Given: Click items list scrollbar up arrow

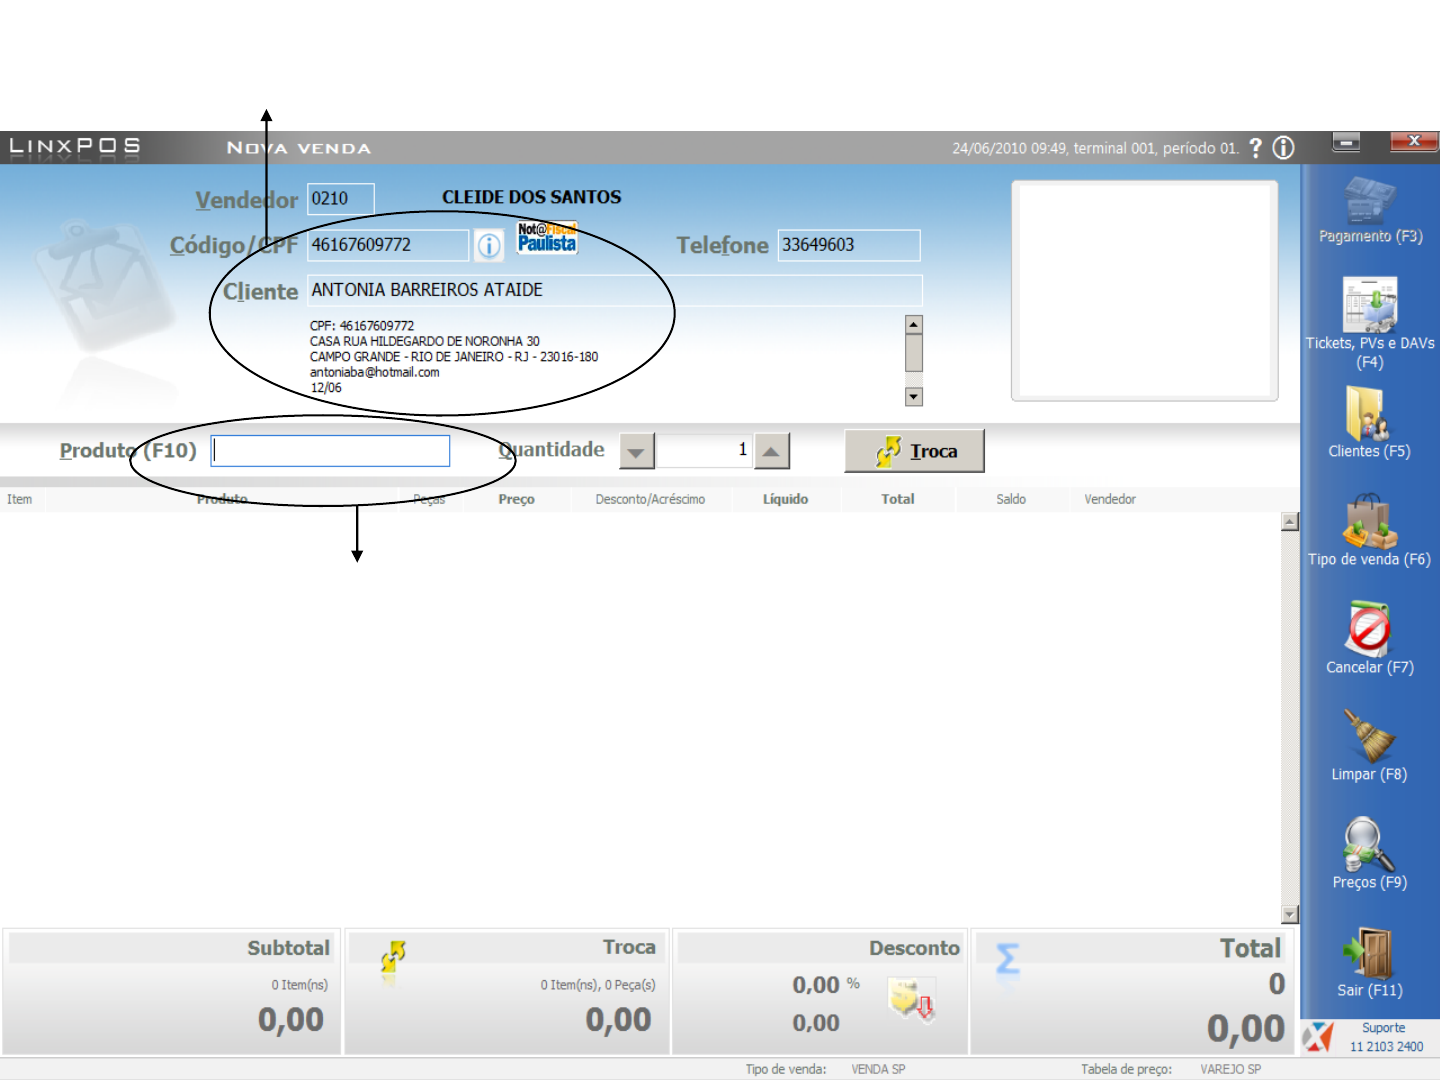Looking at the screenshot, I should click(x=1290, y=521).
